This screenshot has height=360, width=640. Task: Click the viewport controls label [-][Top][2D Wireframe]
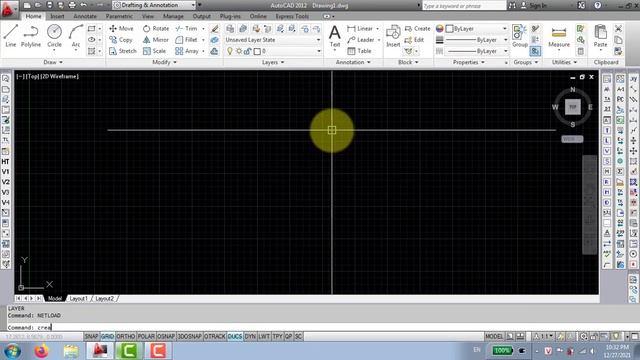pyautogui.click(x=47, y=76)
